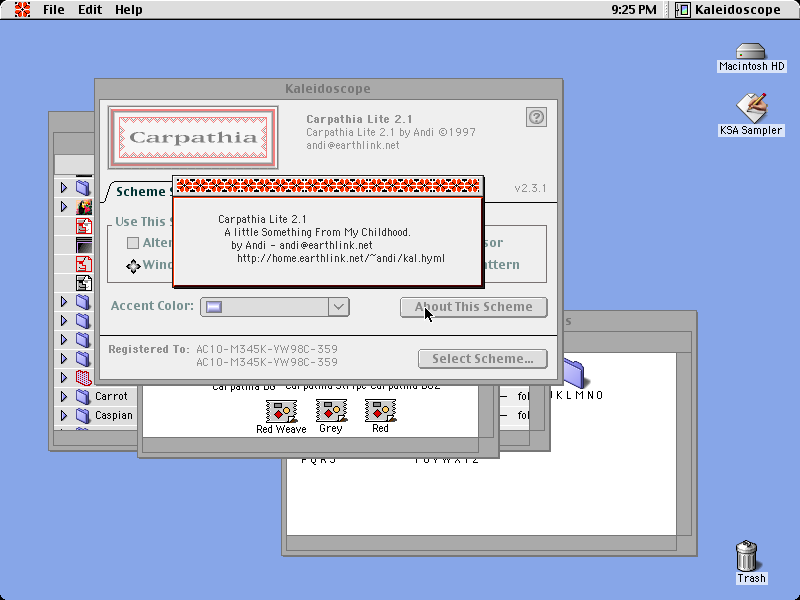Select the Carrot folder icon
The width and height of the screenshot is (800, 600).
coord(83,396)
